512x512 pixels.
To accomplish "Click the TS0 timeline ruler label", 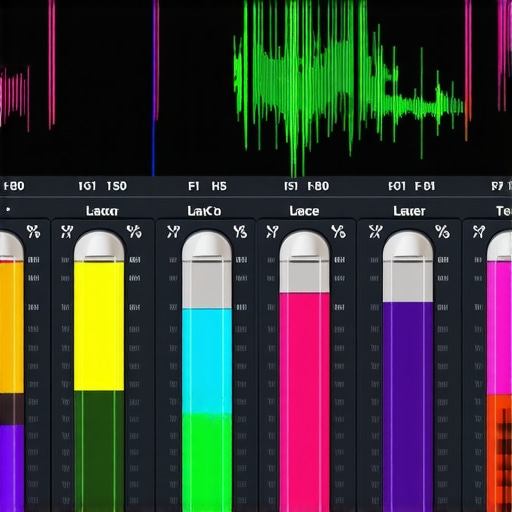I will click(116, 186).
